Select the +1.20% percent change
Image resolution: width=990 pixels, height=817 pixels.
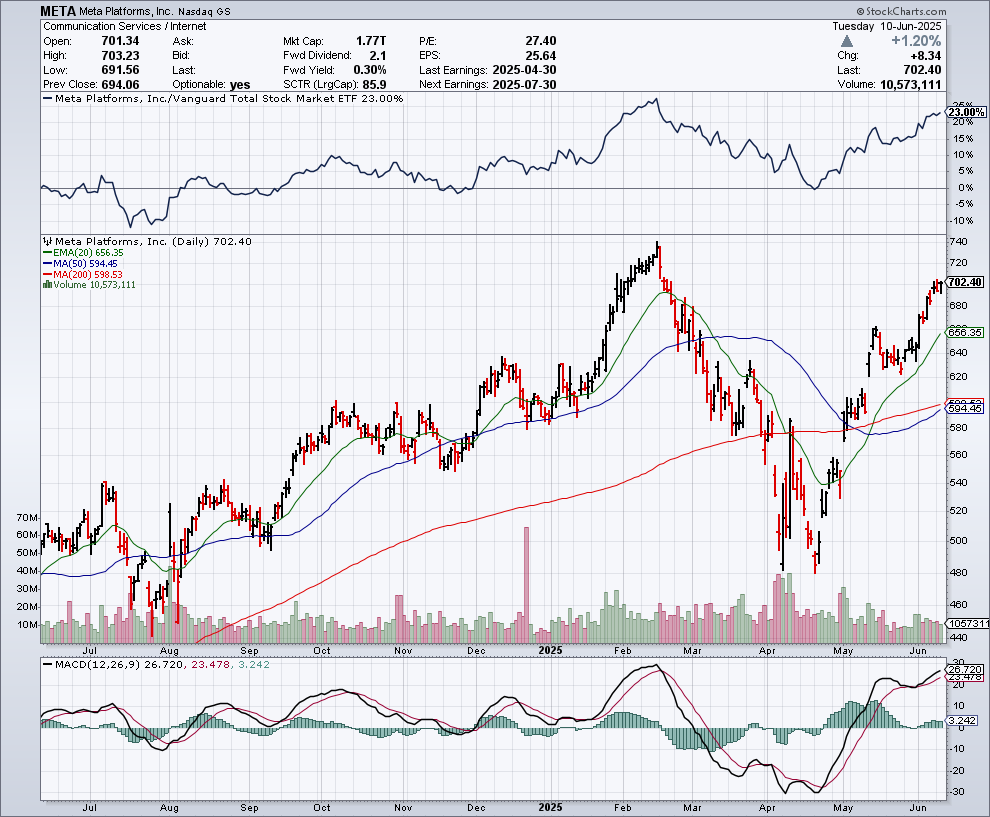point(916,41)
